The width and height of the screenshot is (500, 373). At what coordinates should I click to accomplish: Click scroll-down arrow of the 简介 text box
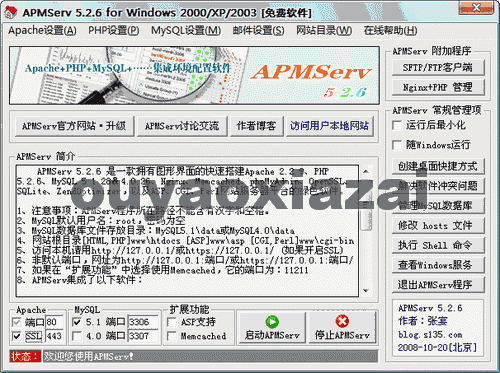[x=366, y=291]
